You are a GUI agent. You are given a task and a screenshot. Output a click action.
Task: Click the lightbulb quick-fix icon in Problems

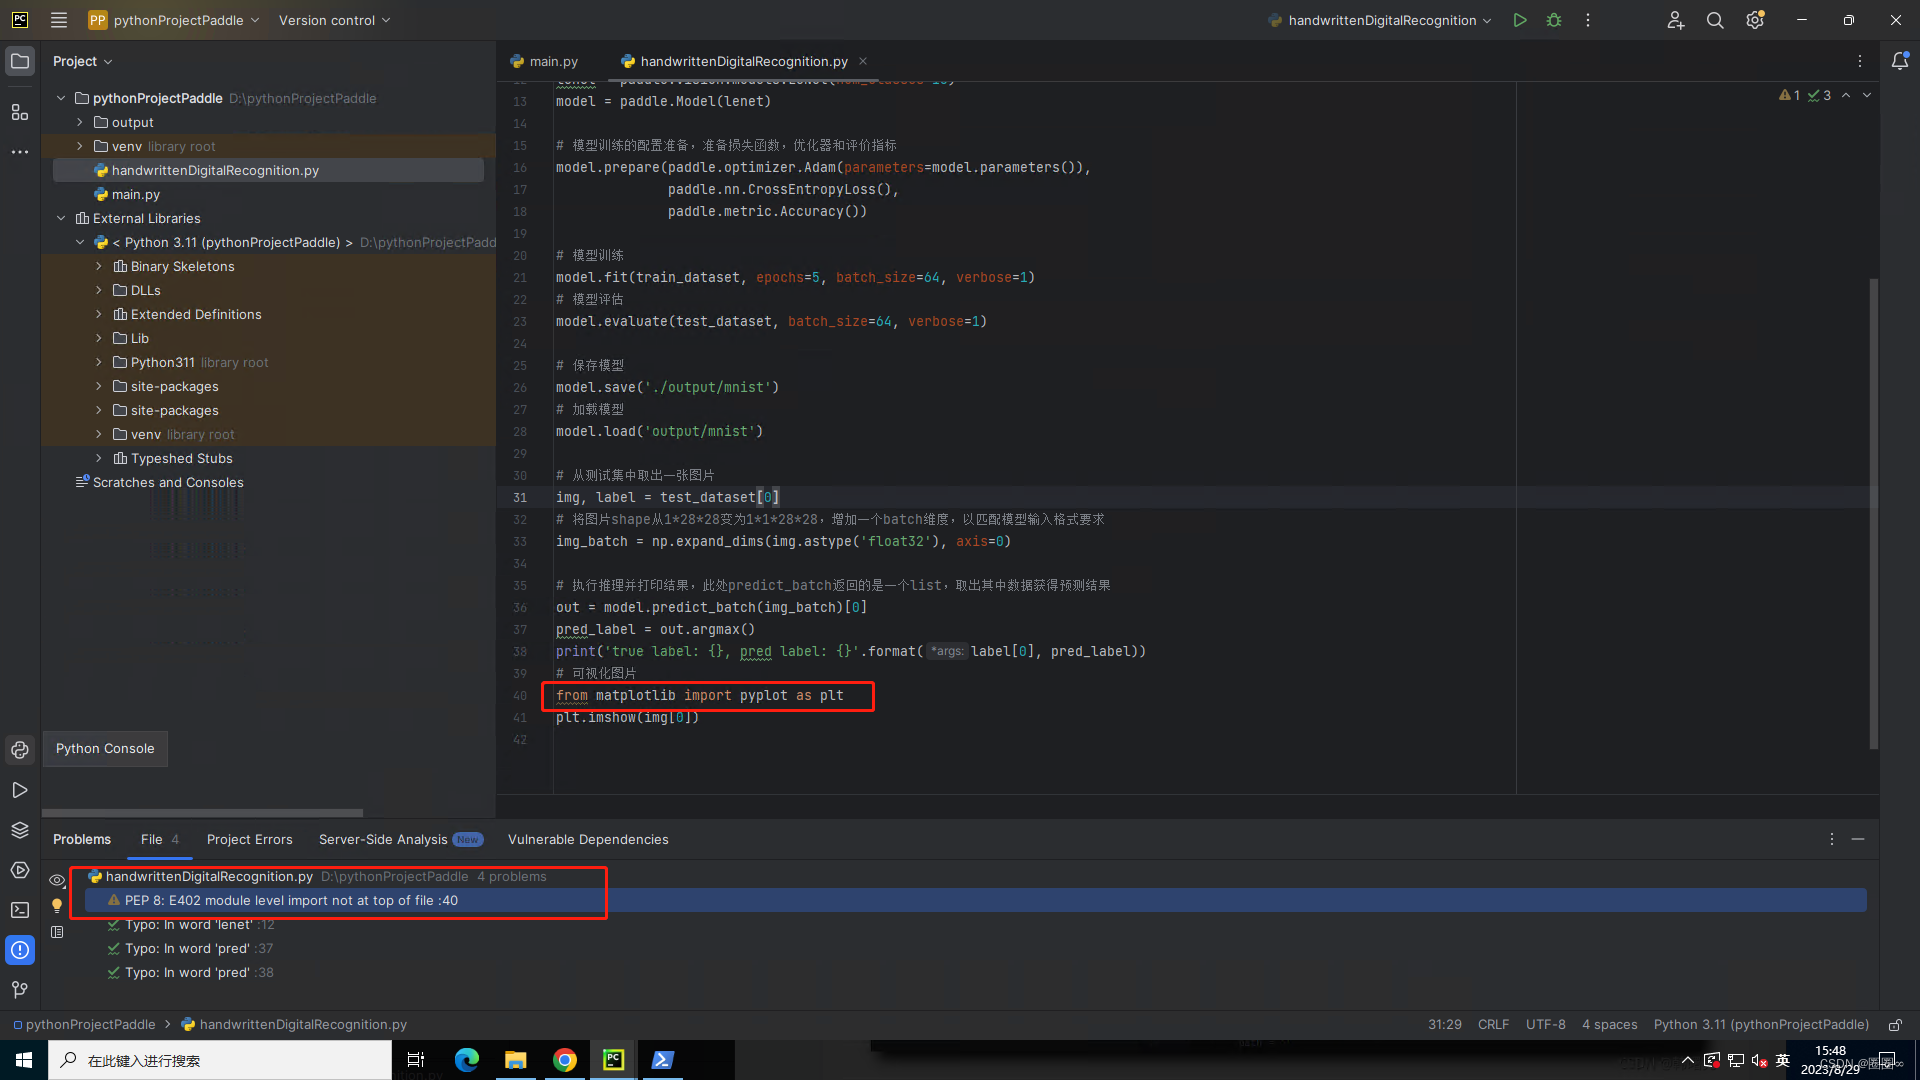coord(57,906)
